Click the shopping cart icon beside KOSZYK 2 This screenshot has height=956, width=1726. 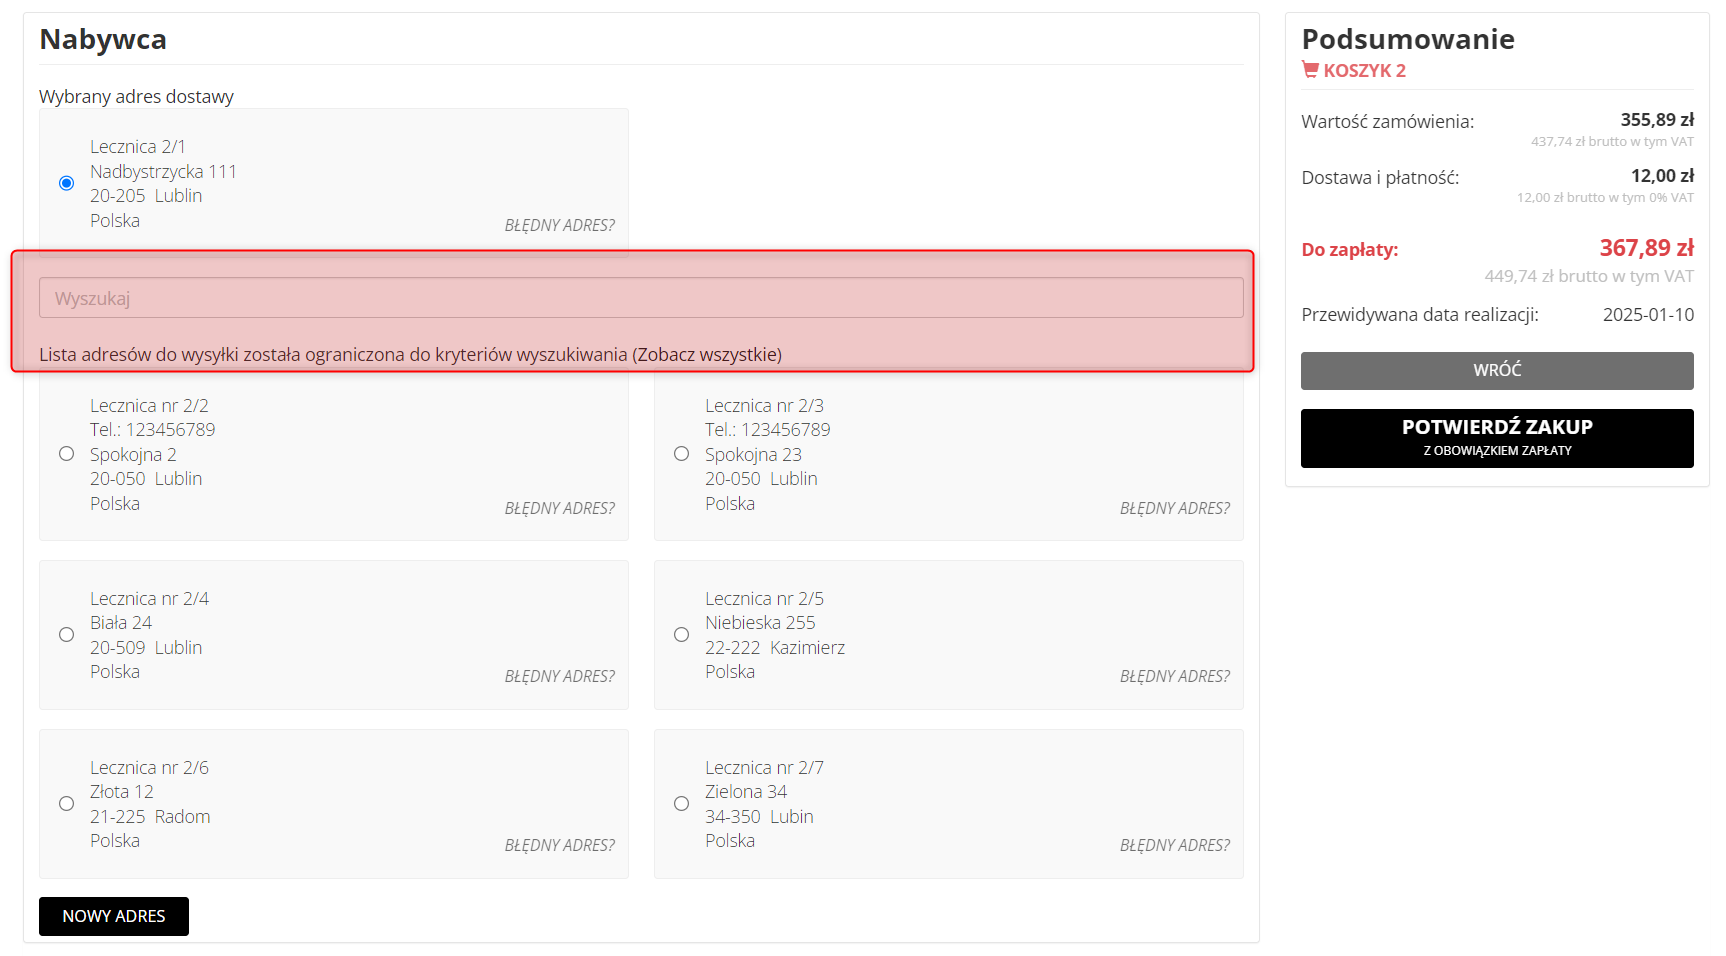pos(1310,70)
